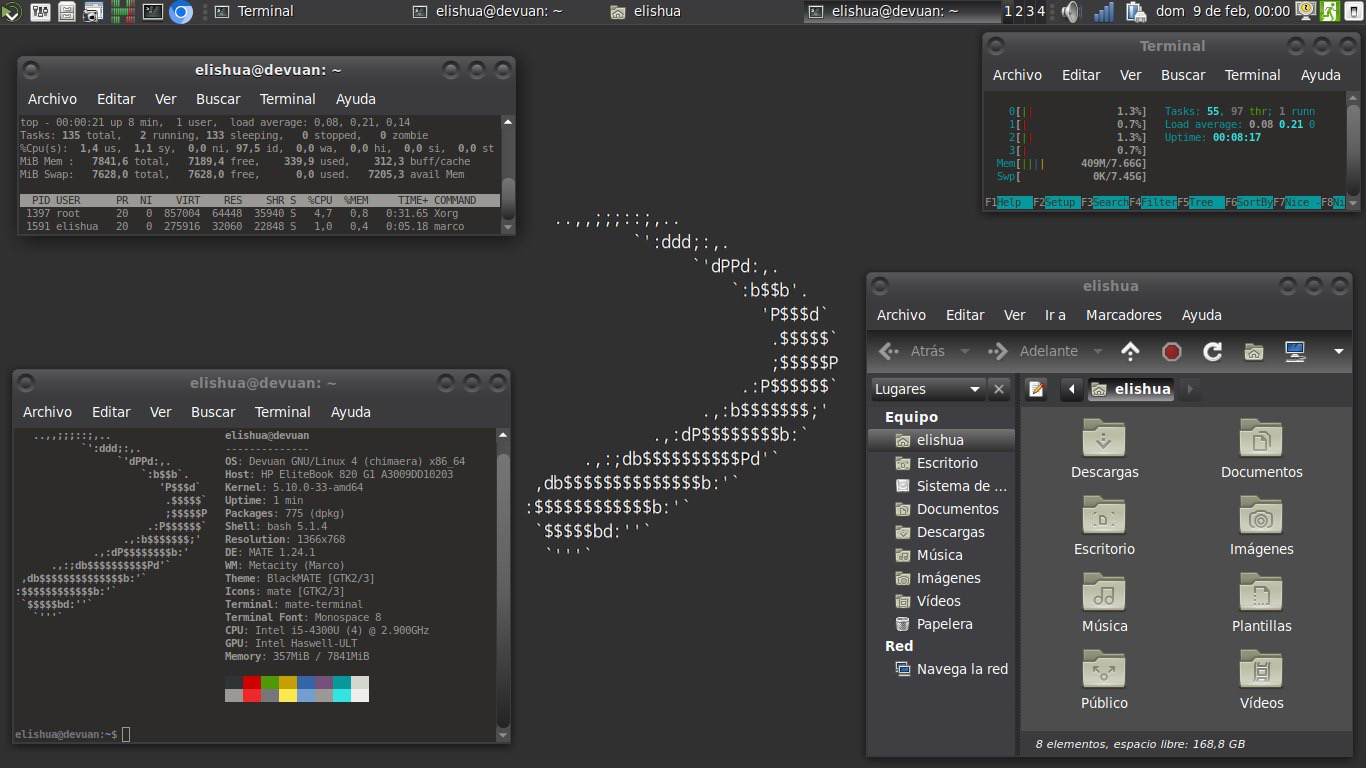Click the path bar left scroll arrow
This screenshot has height=768, width=1366.
[x=1072, y=389]
